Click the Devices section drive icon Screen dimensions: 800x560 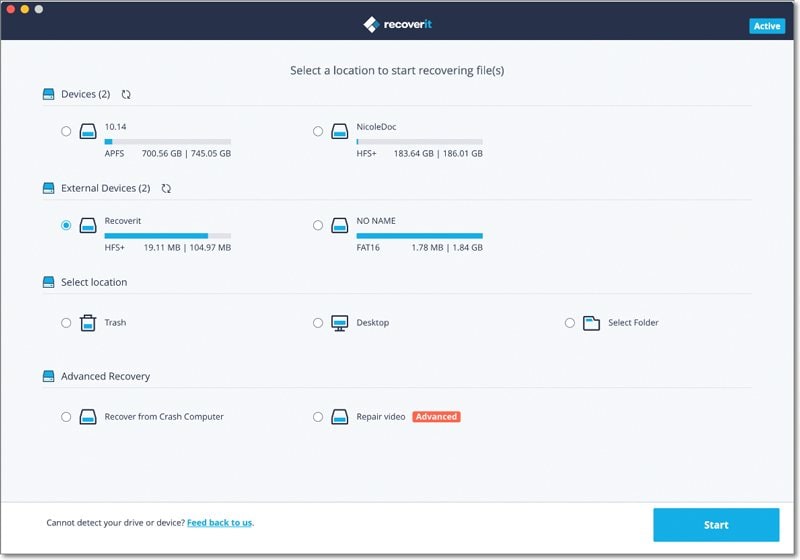point(48,94)
